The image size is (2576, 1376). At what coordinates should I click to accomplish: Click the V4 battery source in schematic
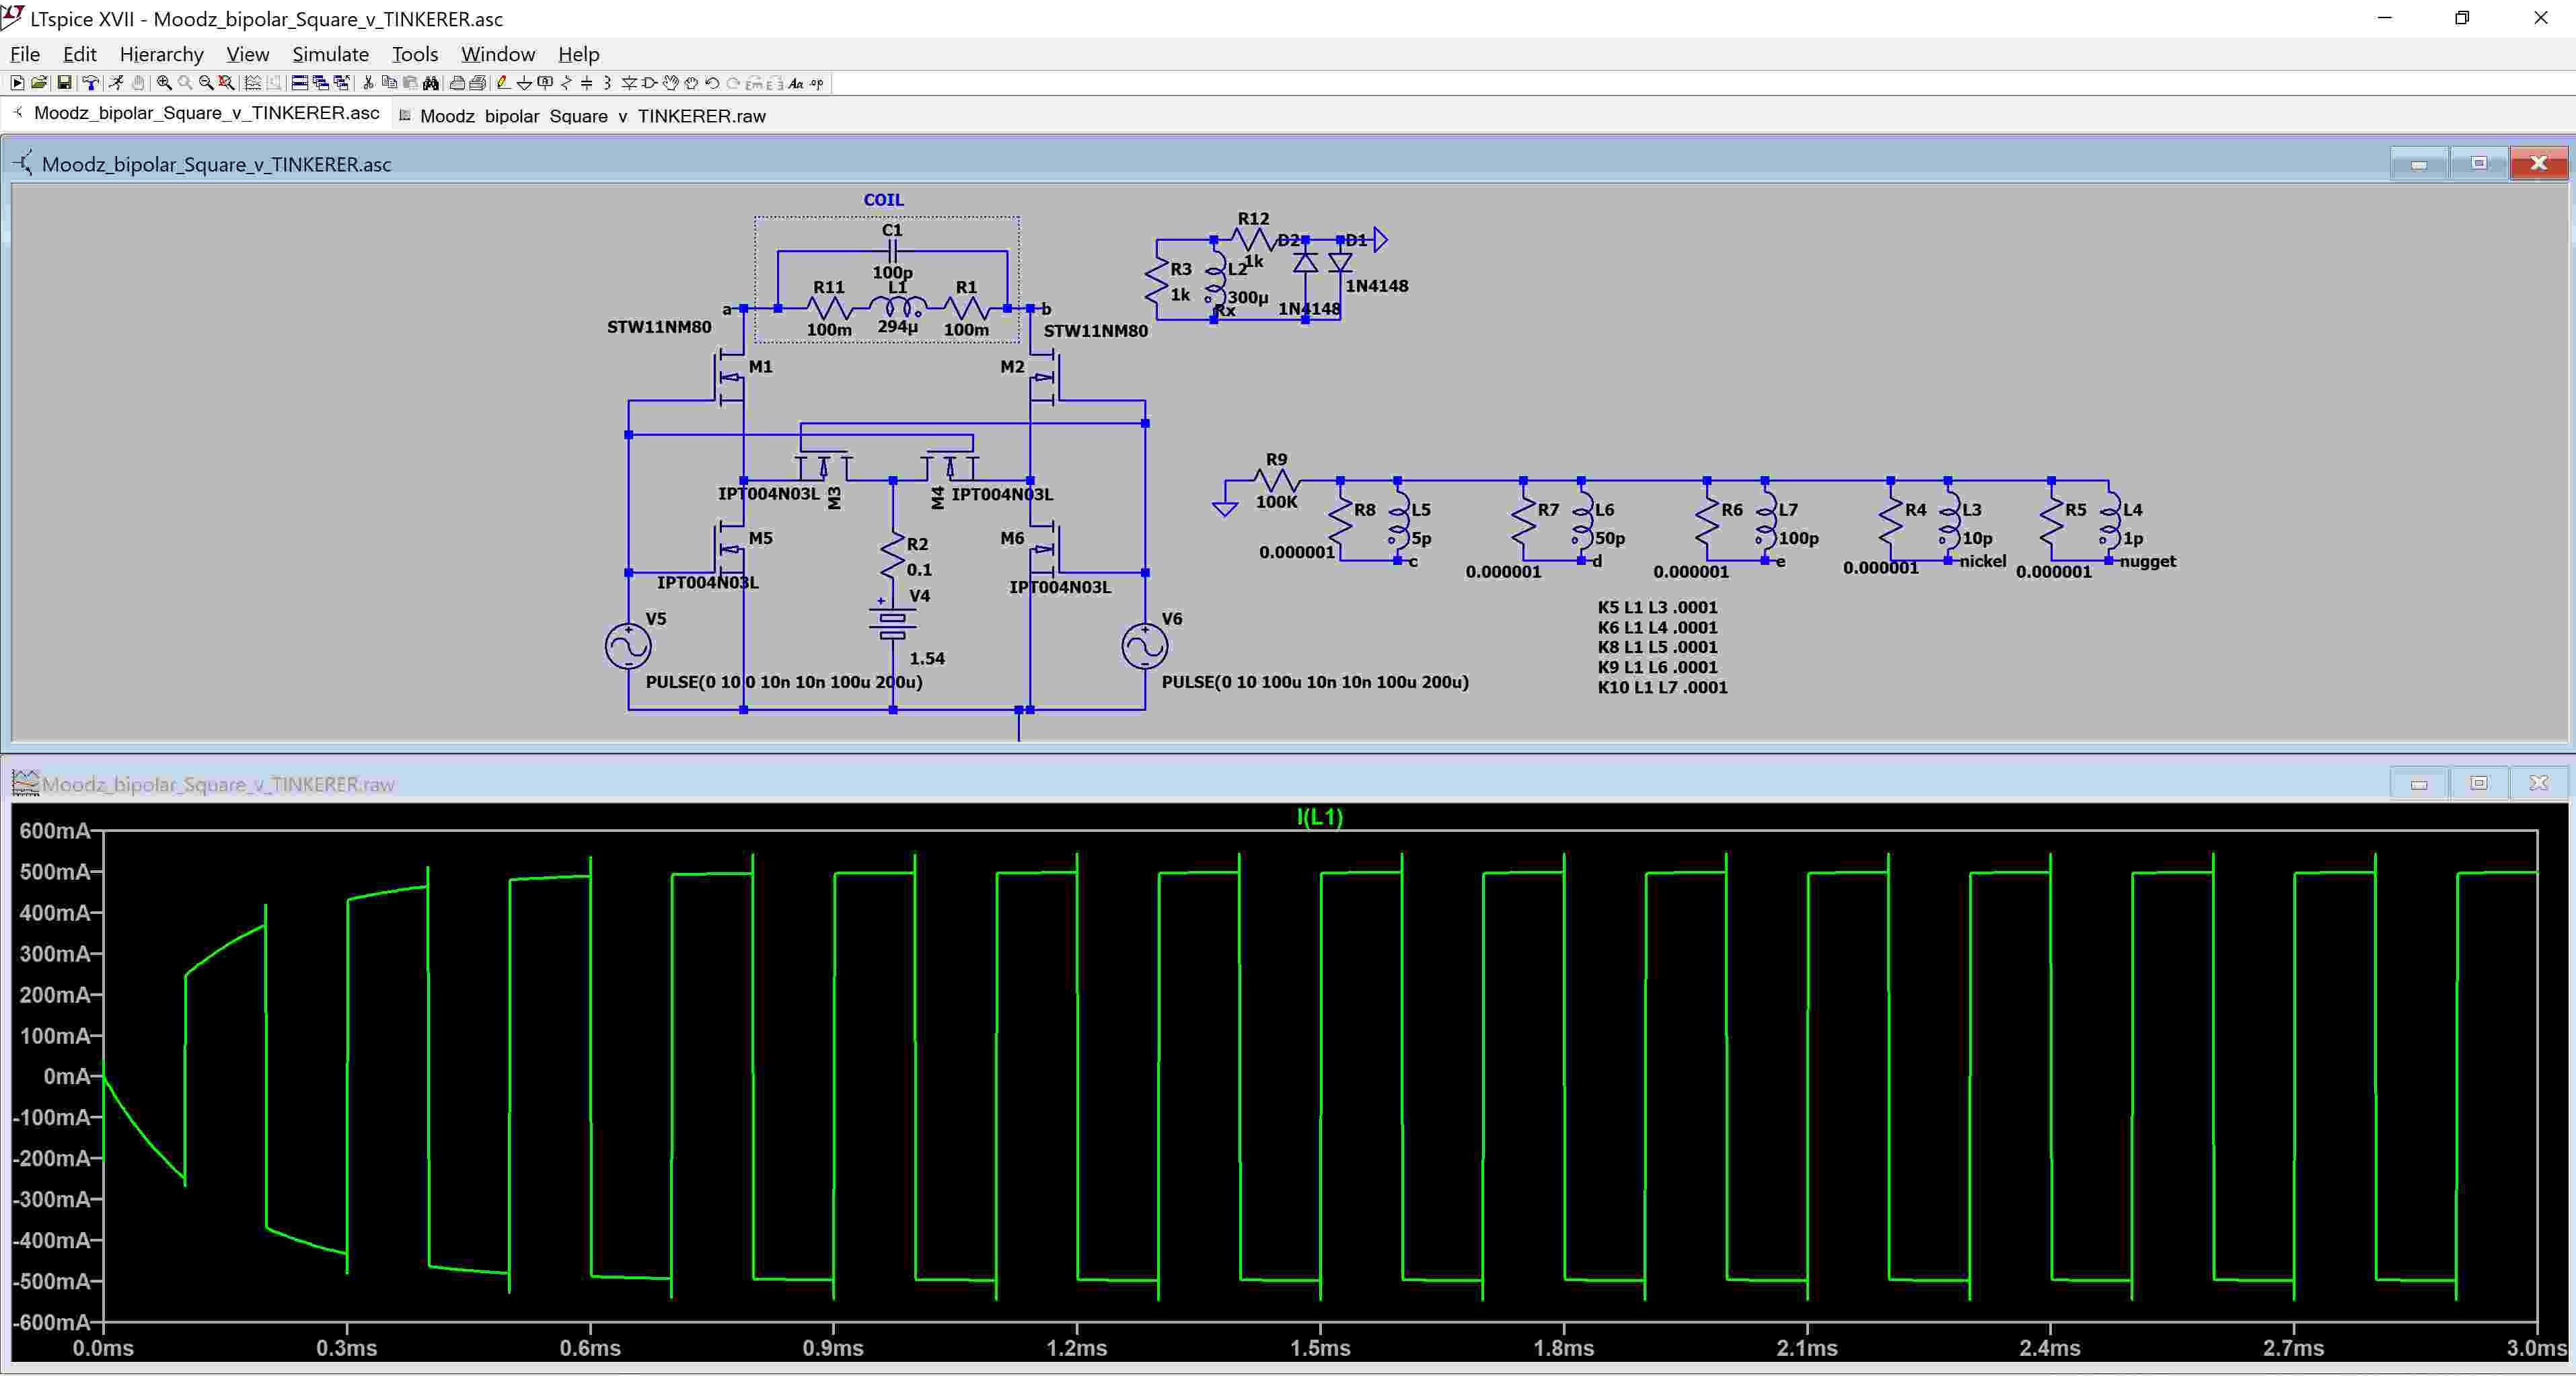892,624
